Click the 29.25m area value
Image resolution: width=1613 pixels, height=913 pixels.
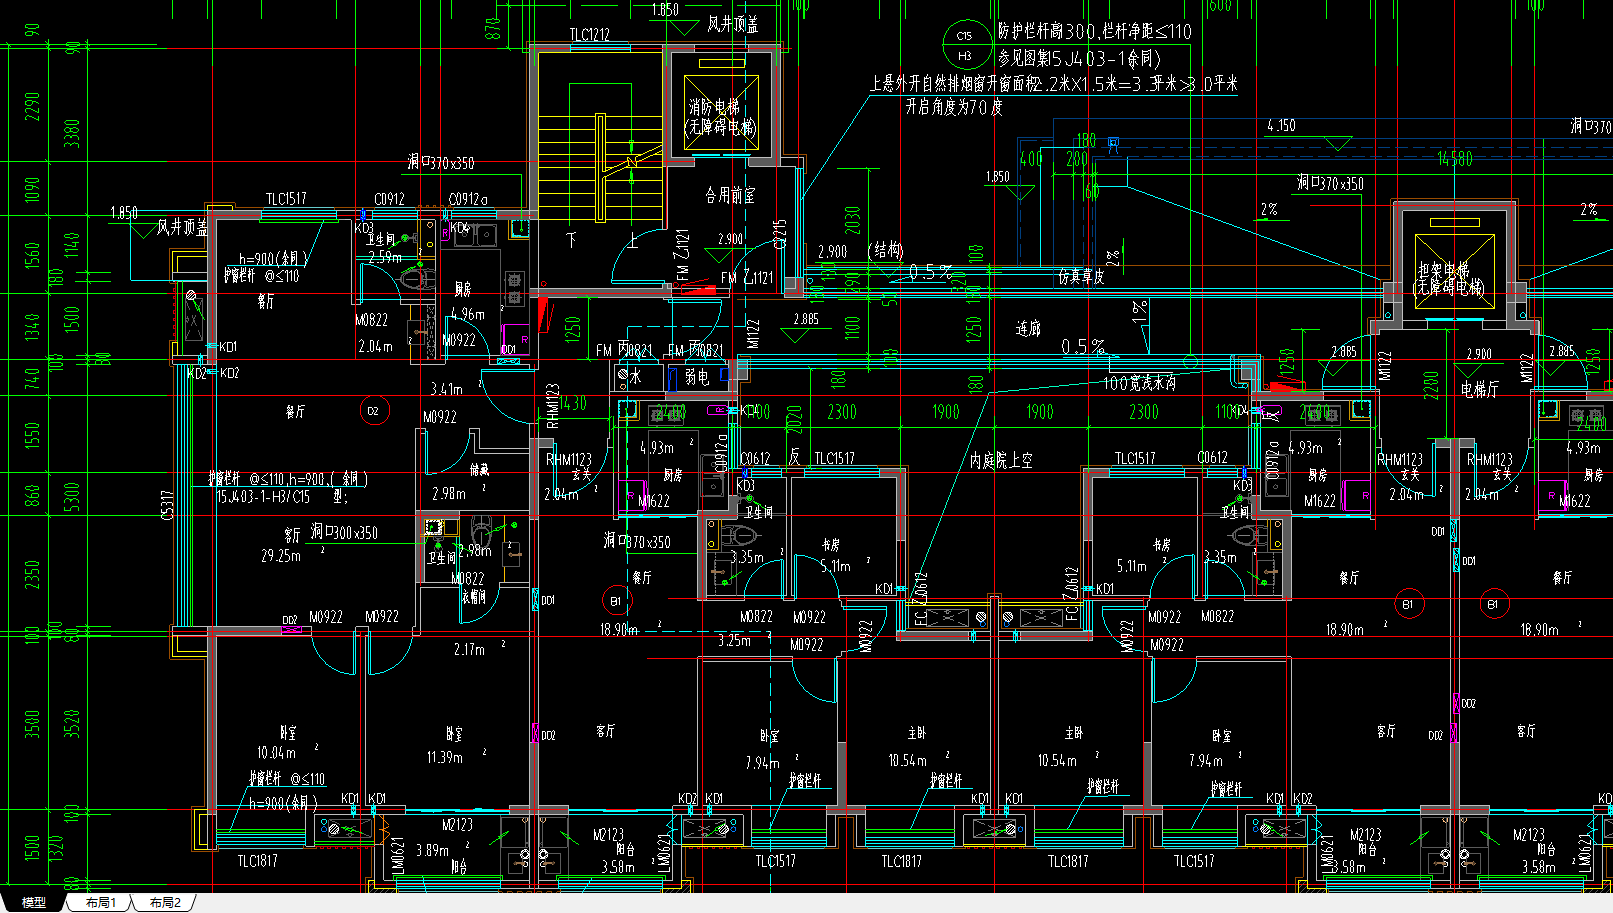[x=281, y=555]
